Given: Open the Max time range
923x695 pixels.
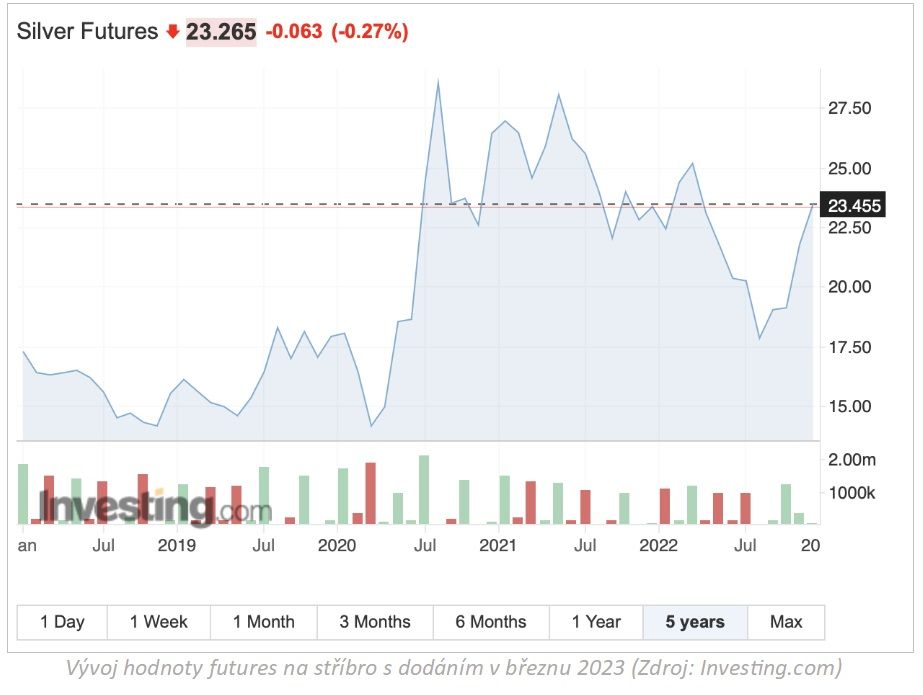Looking at the screenshot, I should pos(786,622).
